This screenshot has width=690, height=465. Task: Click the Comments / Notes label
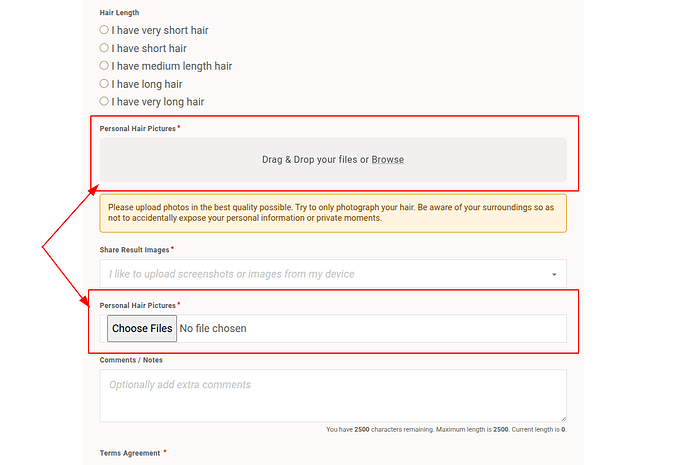pyautogui.click(x=131, y=360)
